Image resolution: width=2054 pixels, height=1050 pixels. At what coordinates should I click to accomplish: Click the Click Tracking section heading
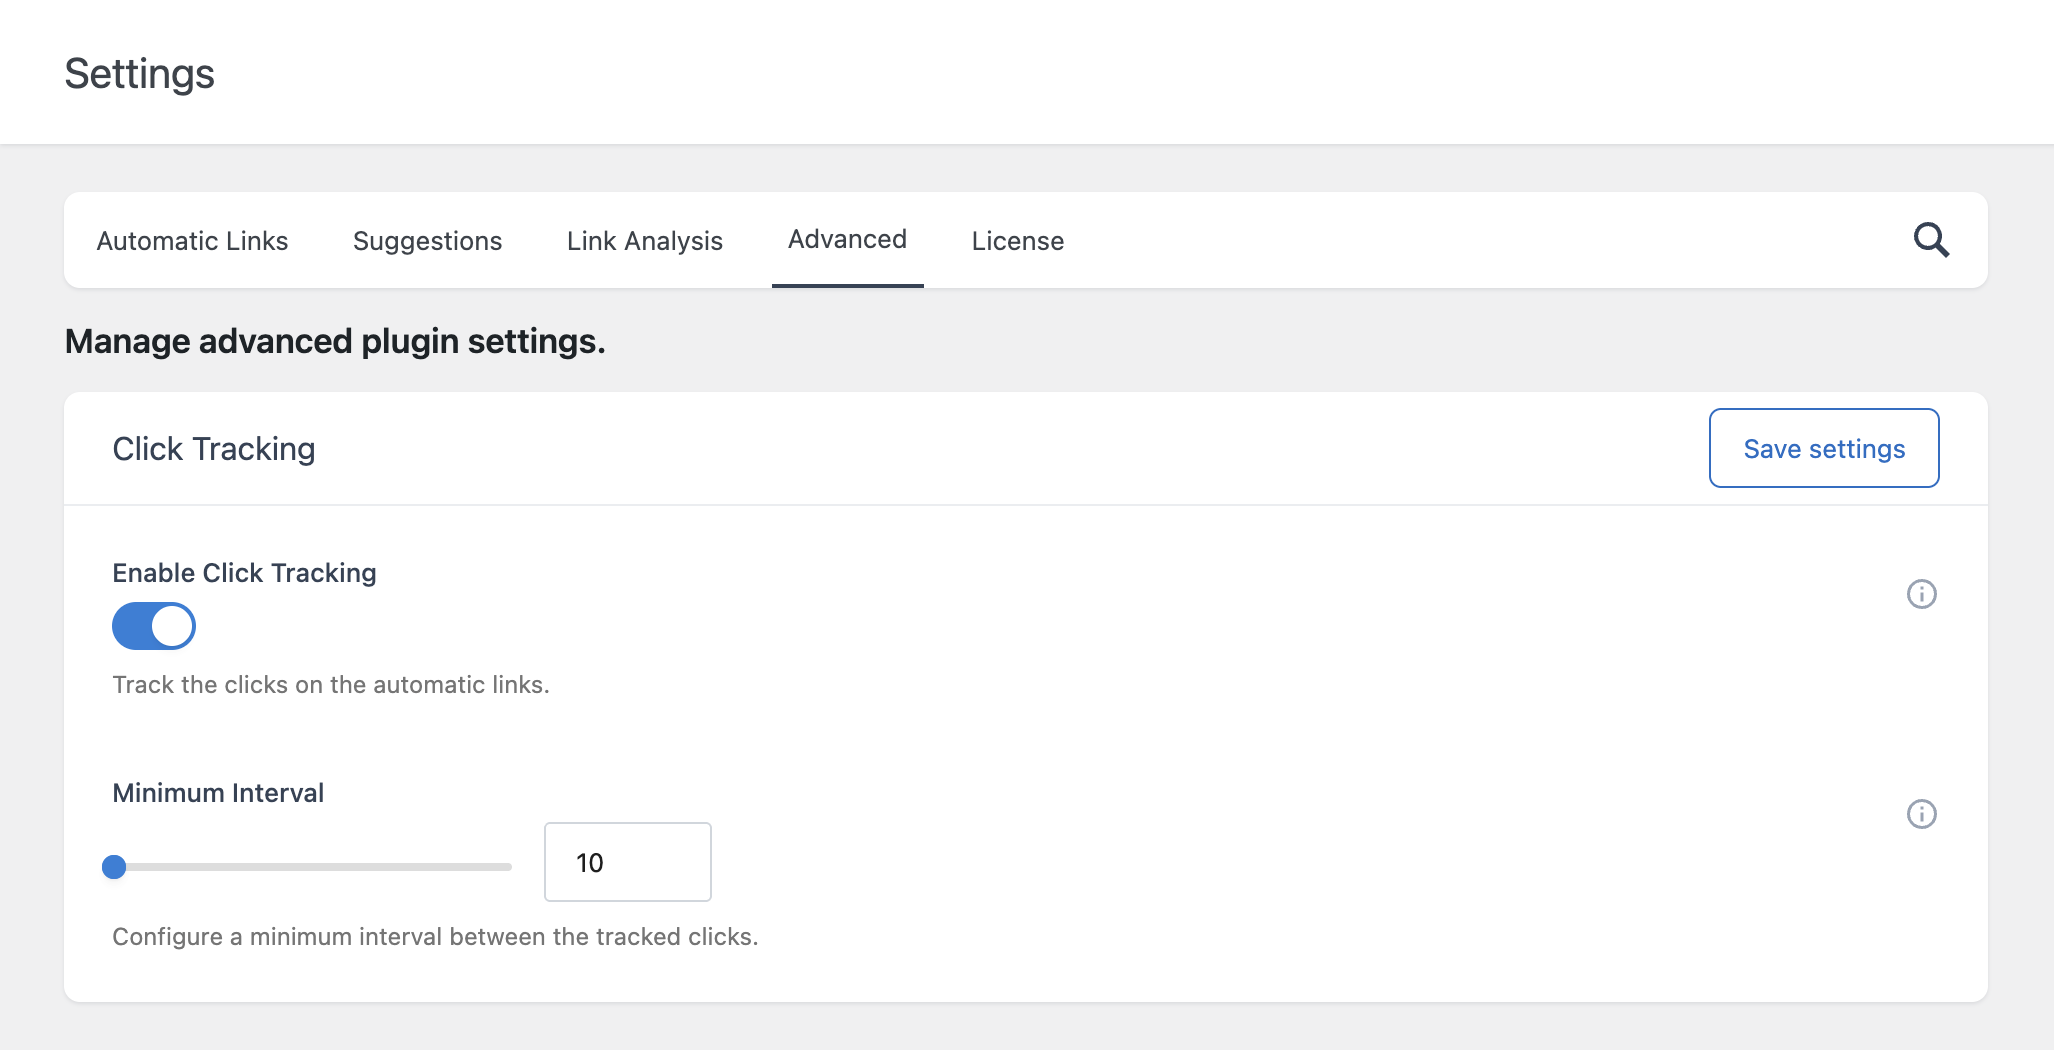tap(214, 449)
